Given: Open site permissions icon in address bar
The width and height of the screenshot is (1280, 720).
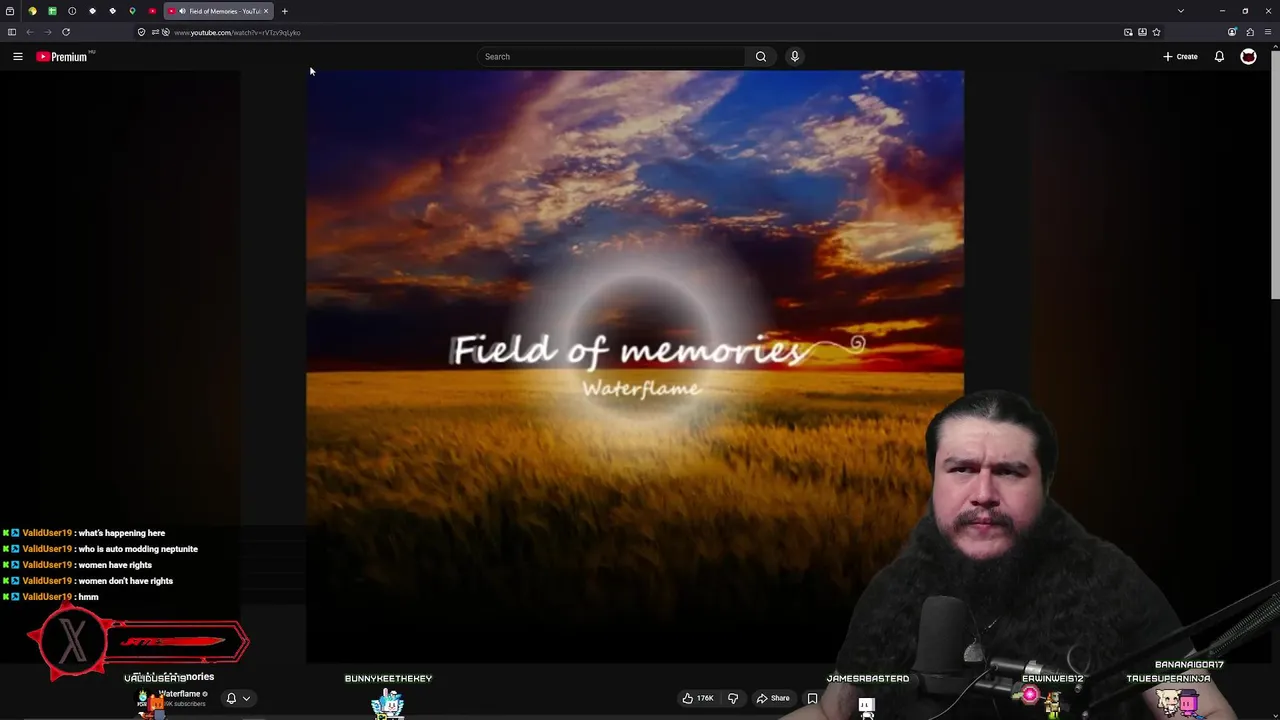Looking at the screenshot, I should point(156,32).
